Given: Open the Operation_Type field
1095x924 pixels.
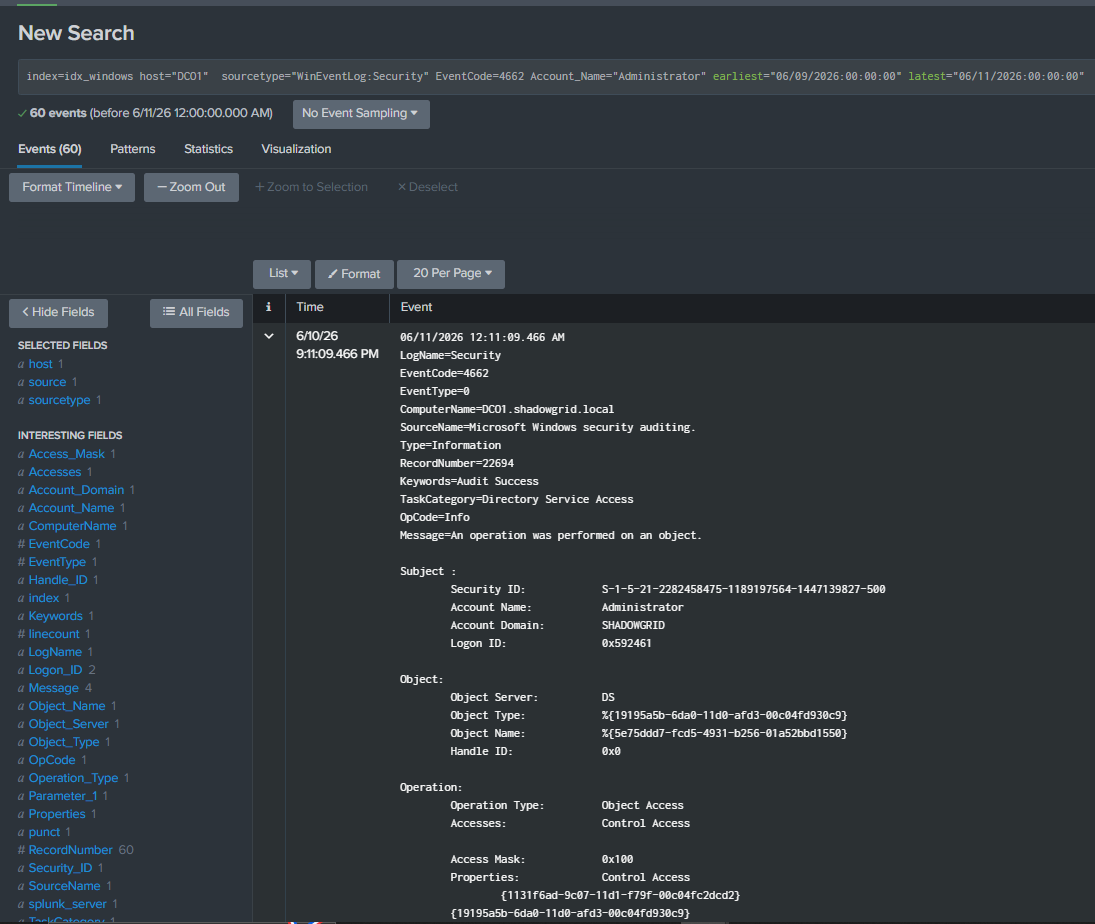Looking at the screenshot, I should [x=73, y=778].
